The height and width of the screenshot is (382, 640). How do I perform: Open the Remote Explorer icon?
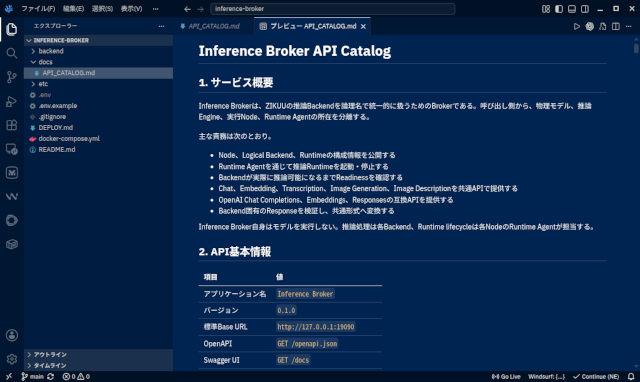pyautogui.click(x=11, y=149)
